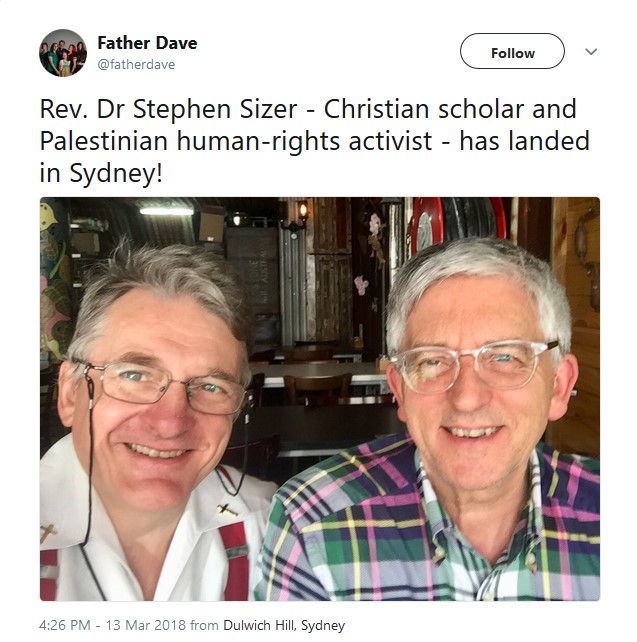Click the ceiling fluorescent light in photo
Viewport: 637px width, 642px height.
coord(166,211)
